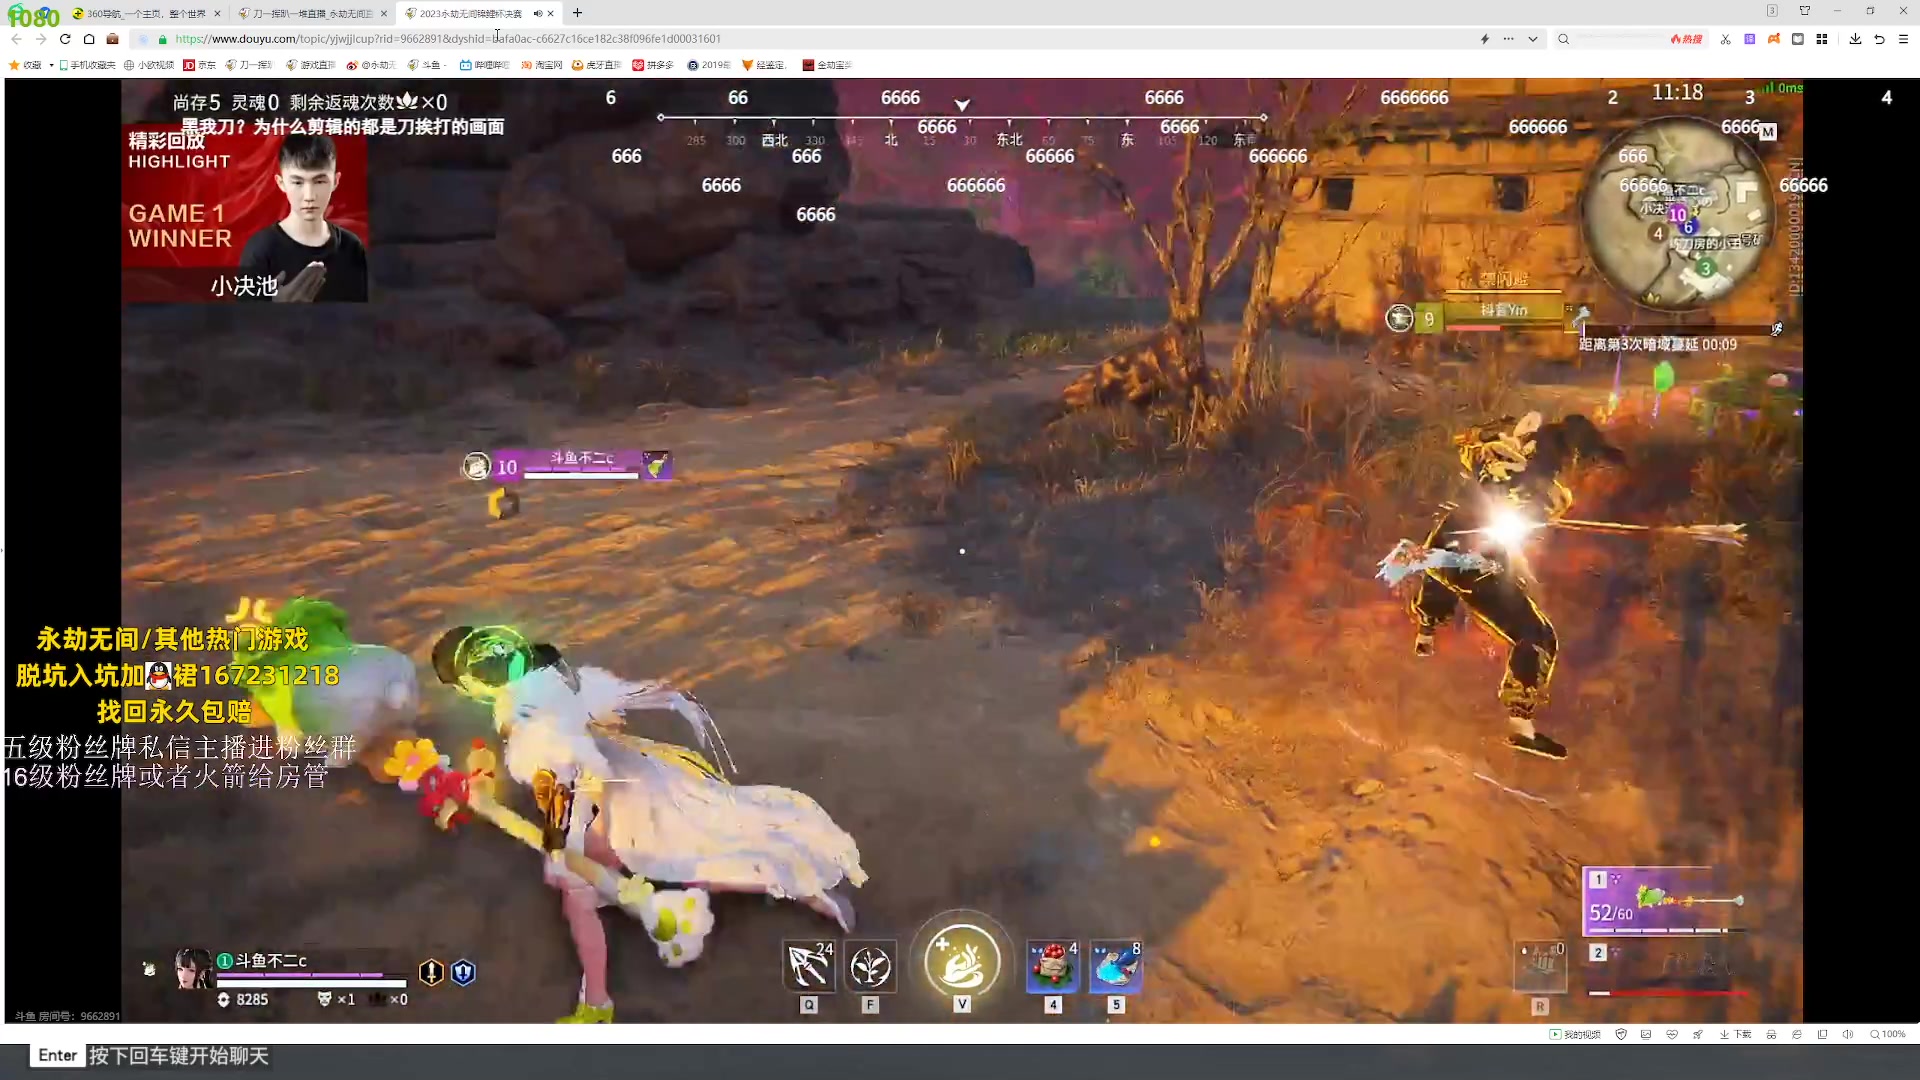
Task: Click the lightning speed mode icon
Action: 1484,39
